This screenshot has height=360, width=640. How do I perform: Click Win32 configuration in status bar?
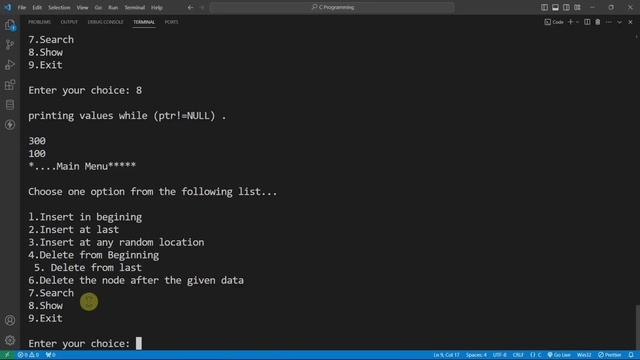point(584,355)
